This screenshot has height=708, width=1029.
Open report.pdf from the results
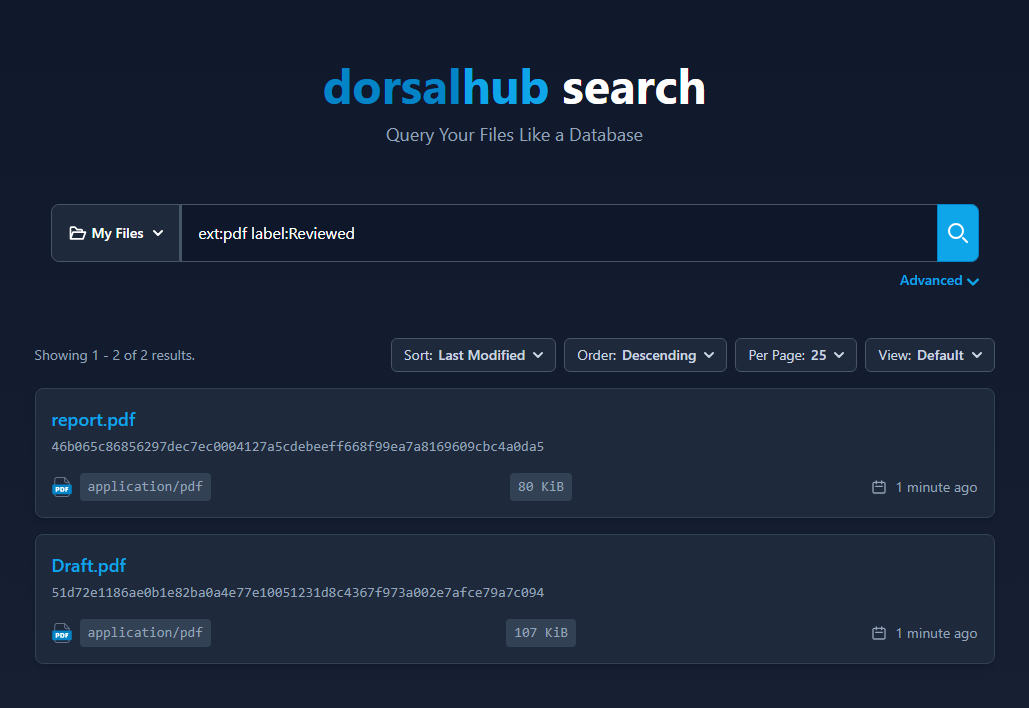[x=93, y=420]
